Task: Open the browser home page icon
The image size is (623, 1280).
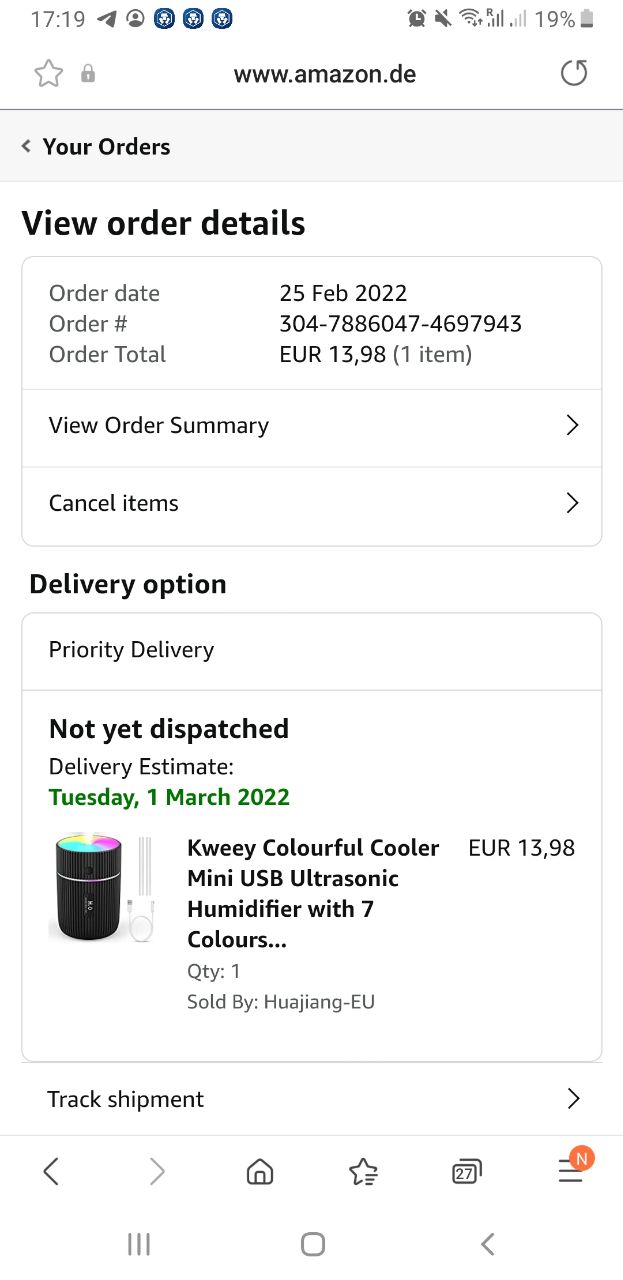Action: 260,1171
